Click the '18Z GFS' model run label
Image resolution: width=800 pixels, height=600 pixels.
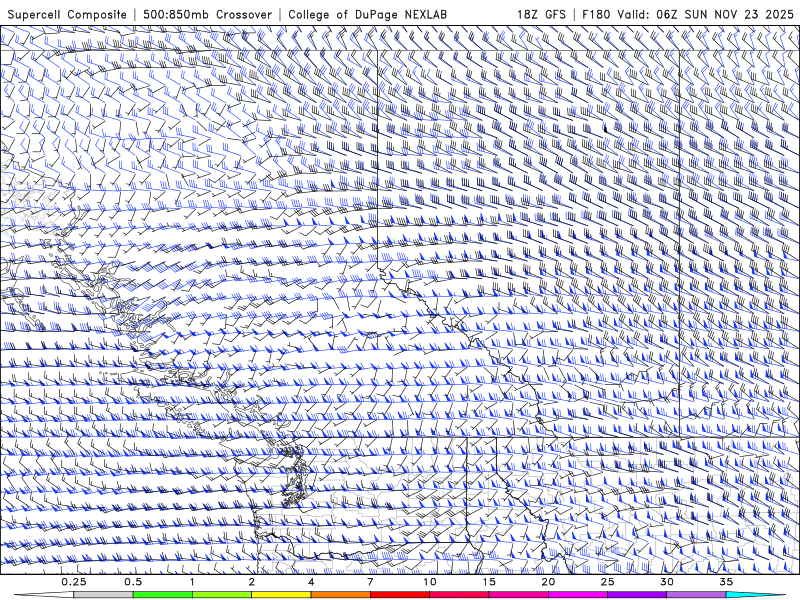541,14
